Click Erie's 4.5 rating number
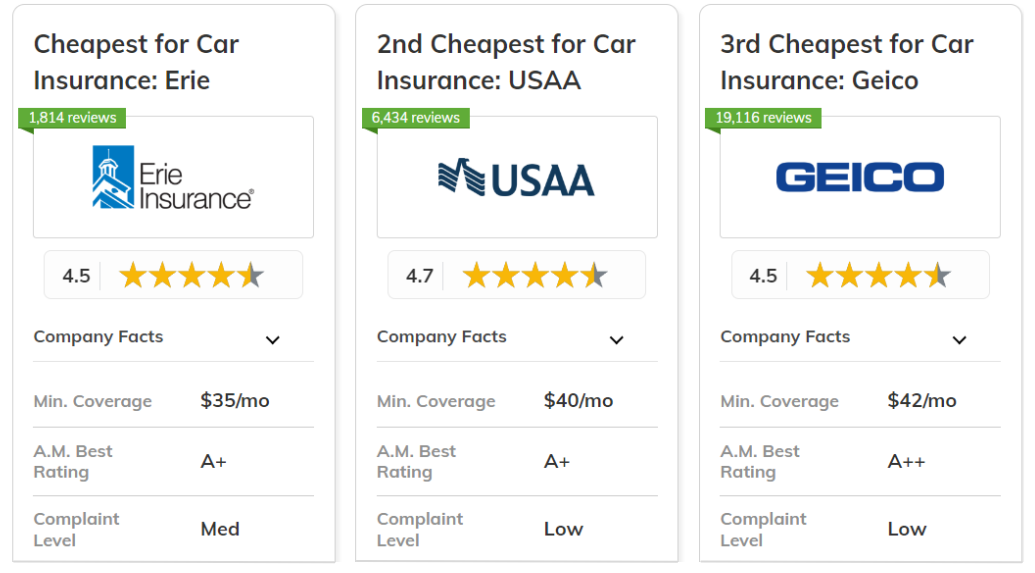The height and width of the screenshot is (573, 1035). click(76, 276)
